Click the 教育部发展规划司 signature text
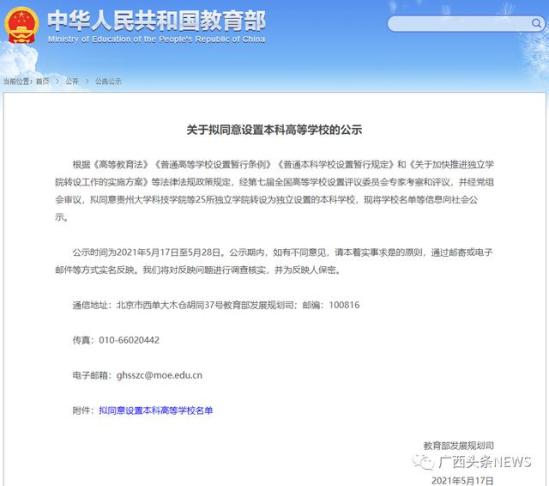The image size is (549, 486). 459,446
